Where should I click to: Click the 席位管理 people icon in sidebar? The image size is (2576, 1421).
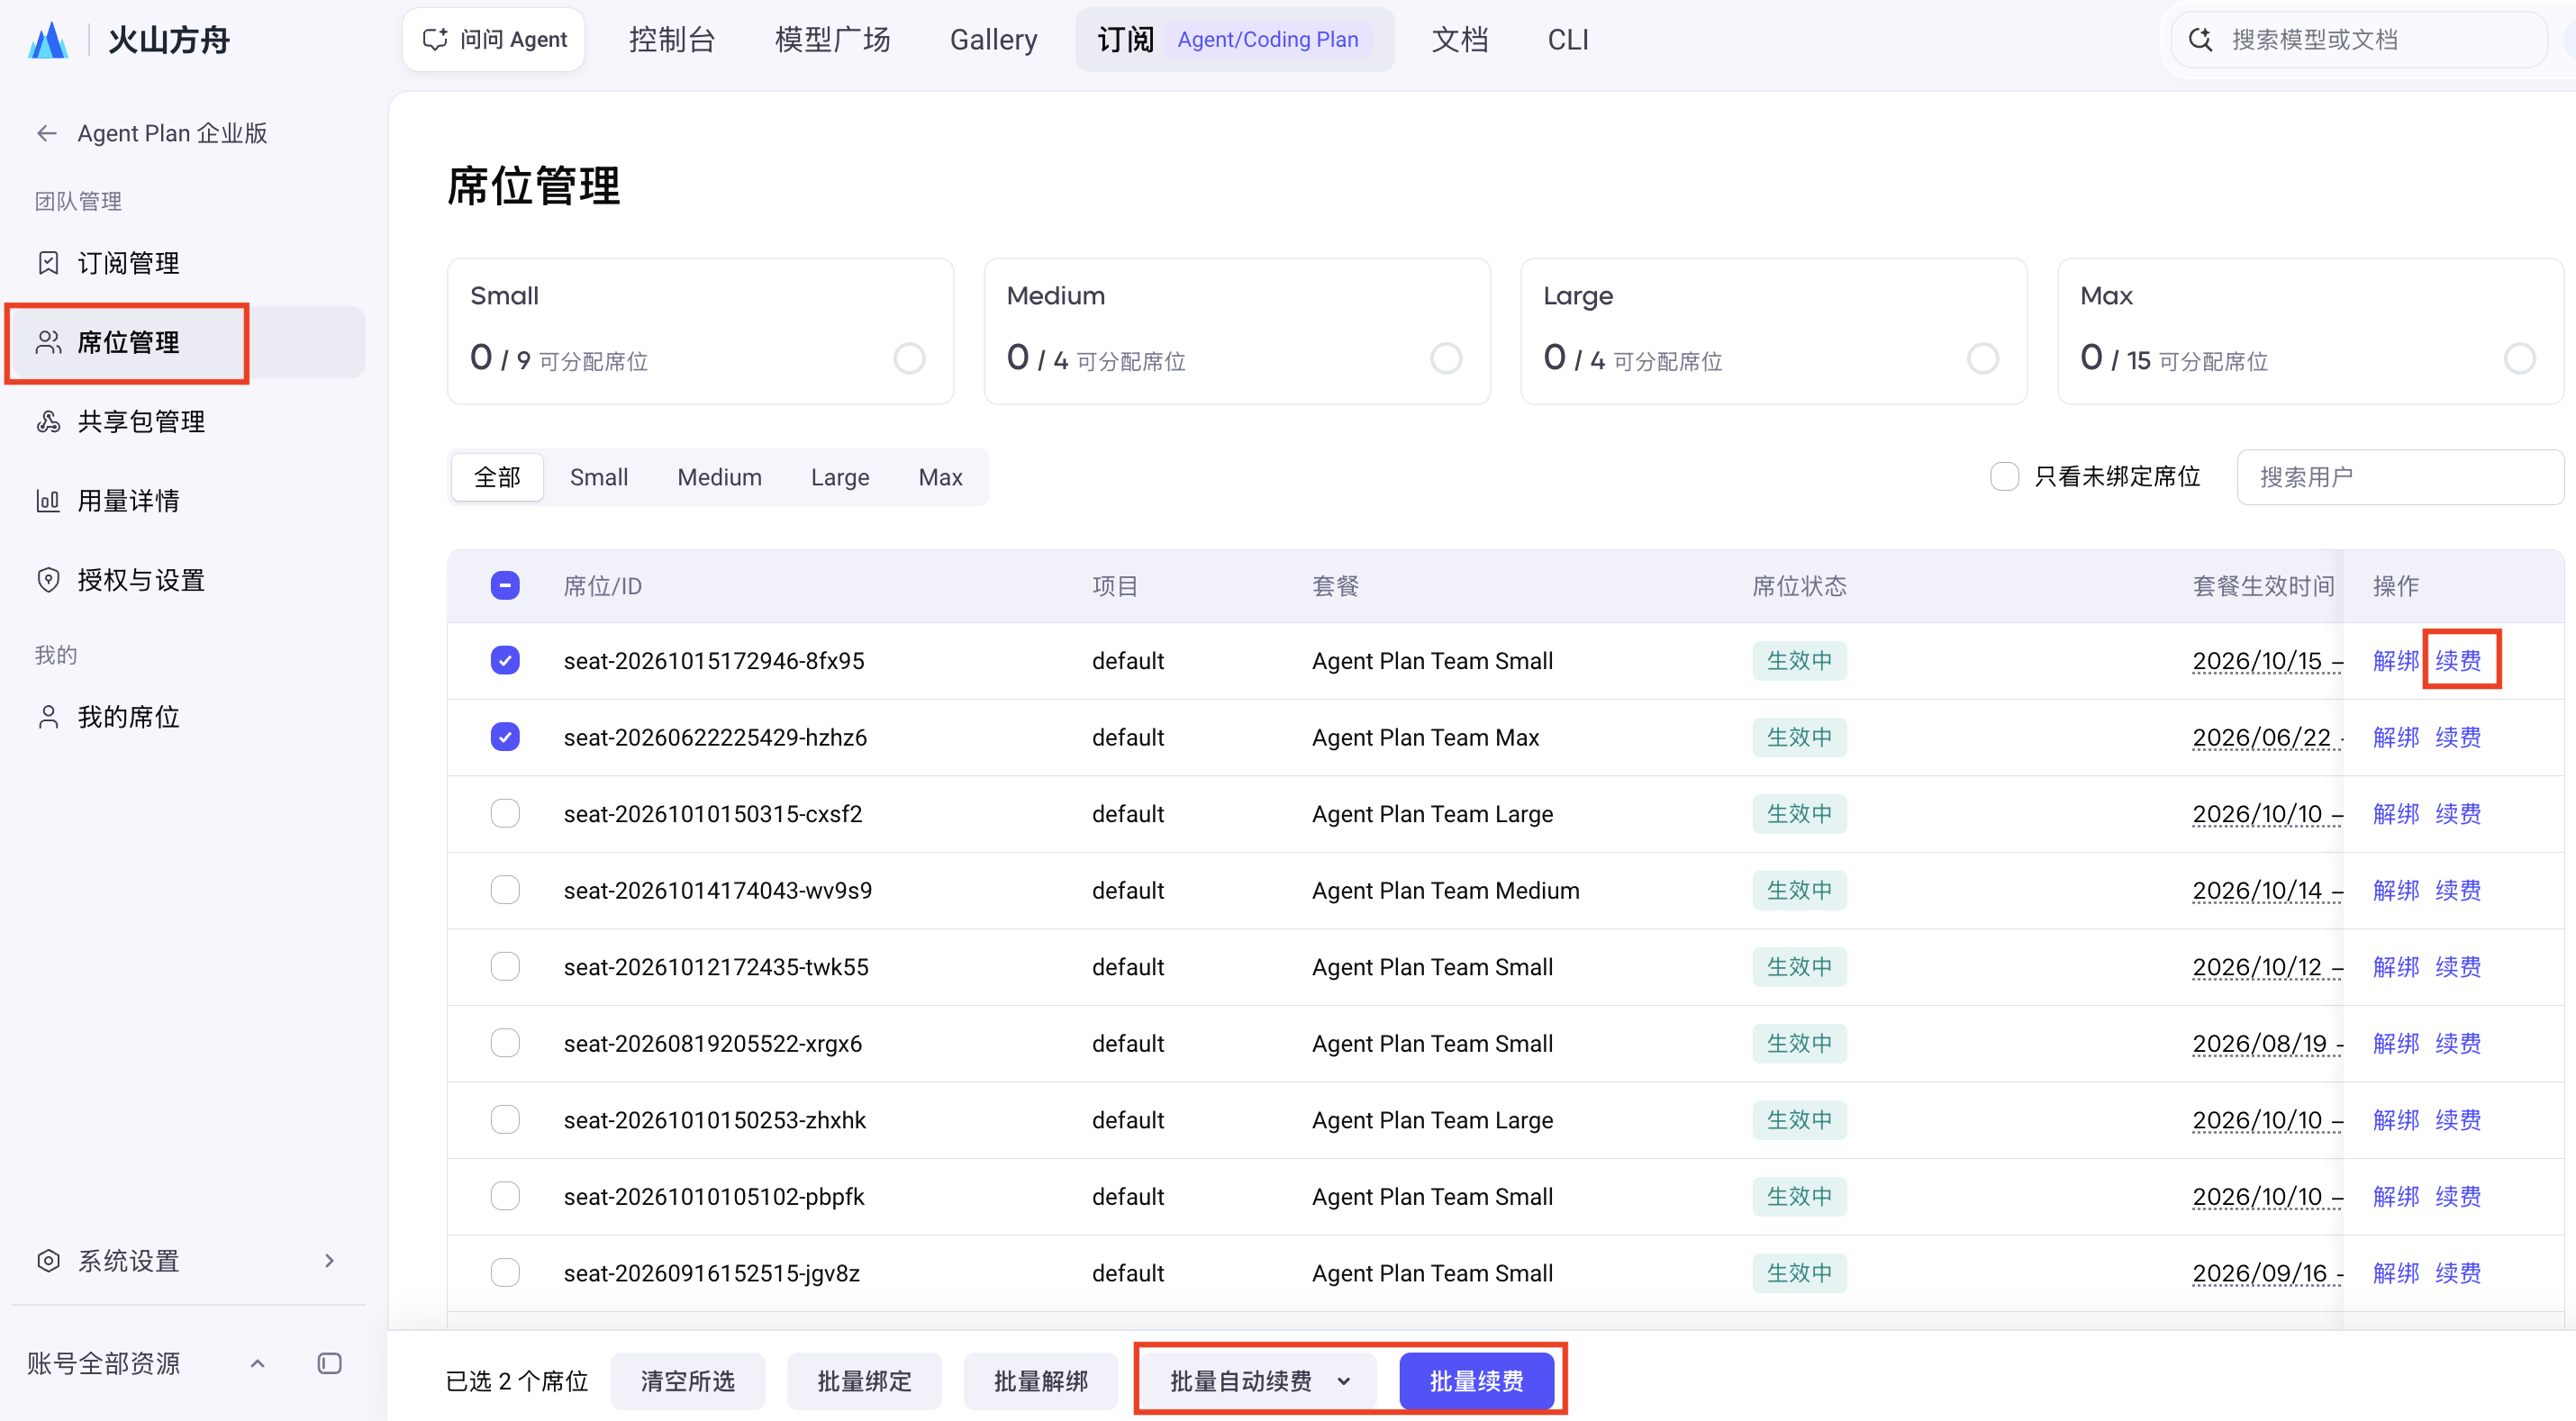point(48,342)
